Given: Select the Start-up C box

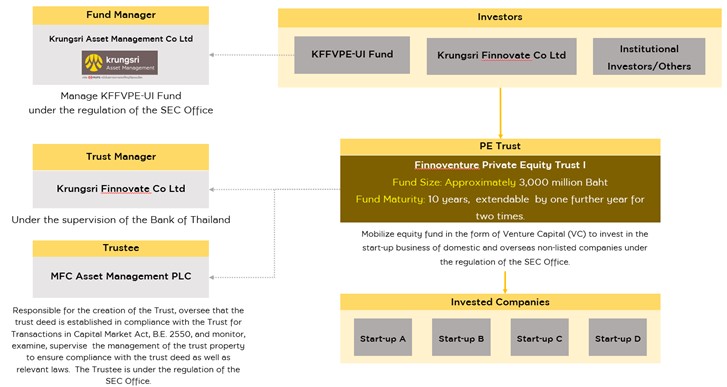Looking at the screenshot, I should point(539,337).
